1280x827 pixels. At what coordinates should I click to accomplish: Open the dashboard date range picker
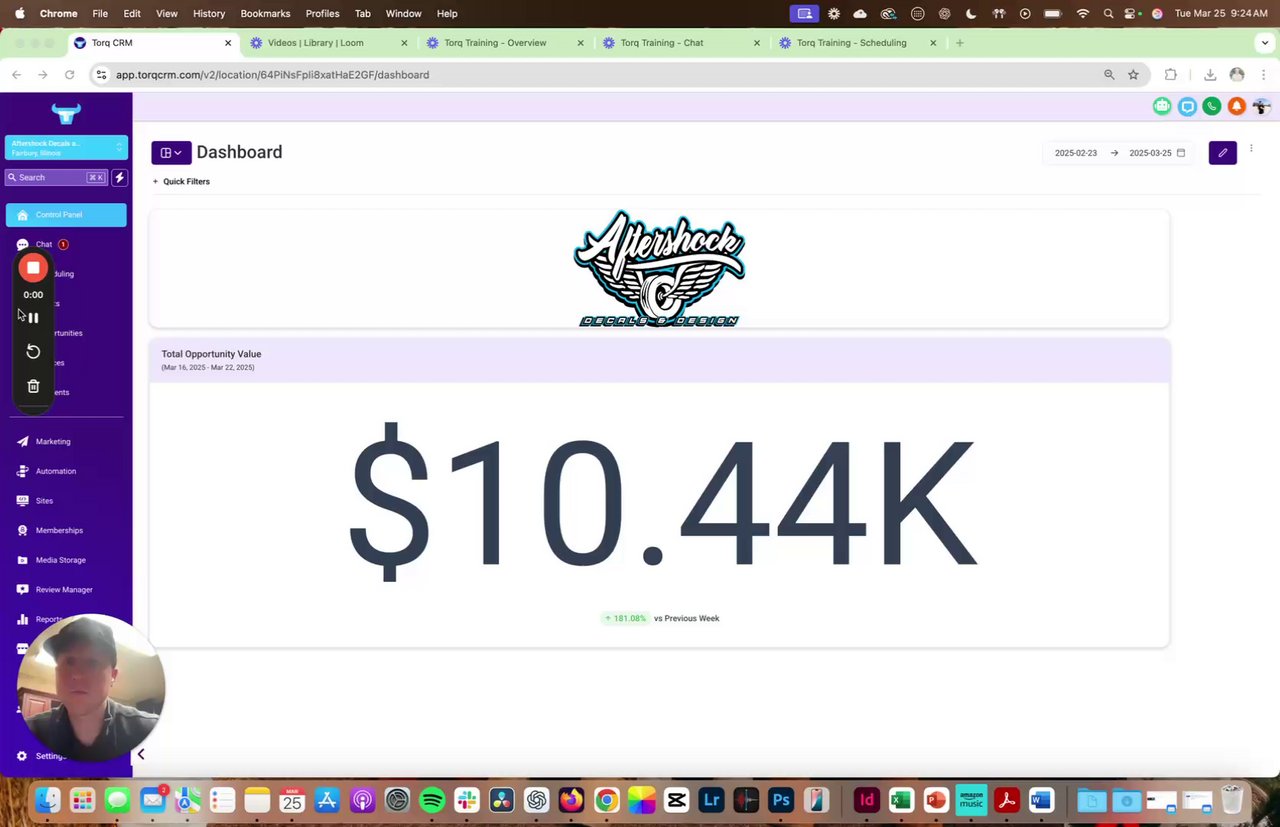1120,153
